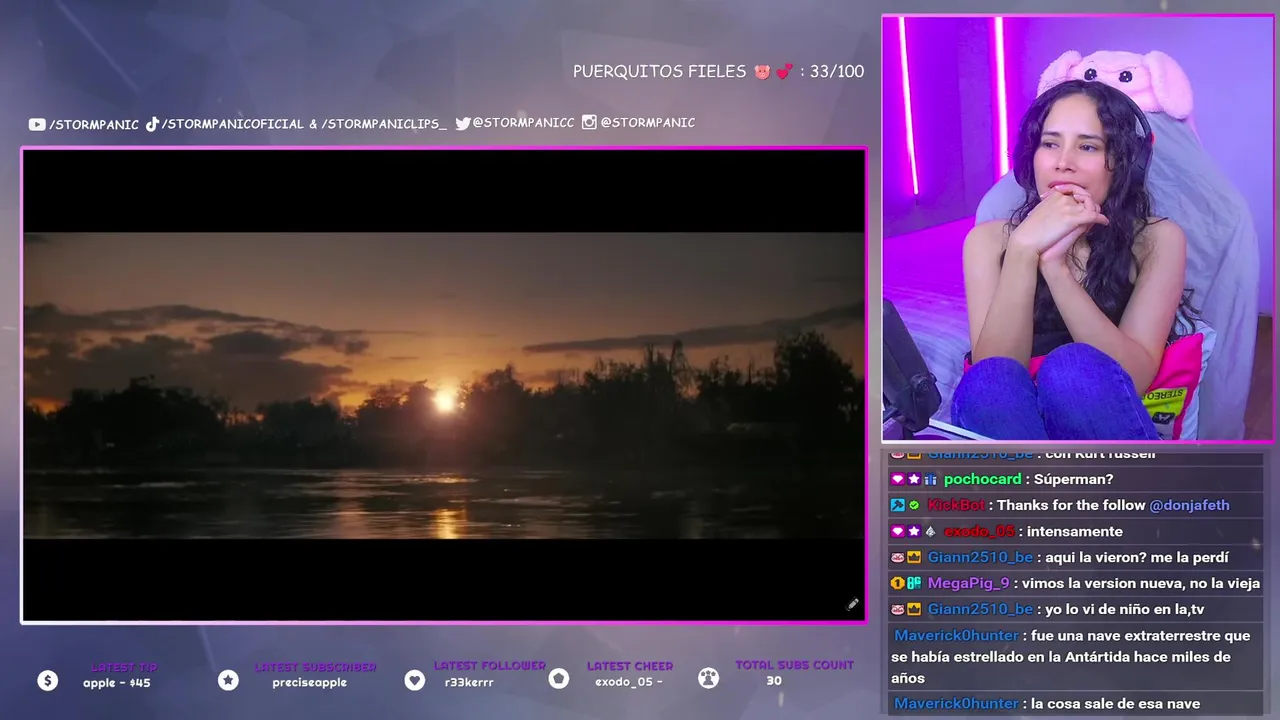The height and width of the screenshot is (720, 1280).
Task: Click the 'exodo_05 -' cheer value
Action: pos(629,682)
